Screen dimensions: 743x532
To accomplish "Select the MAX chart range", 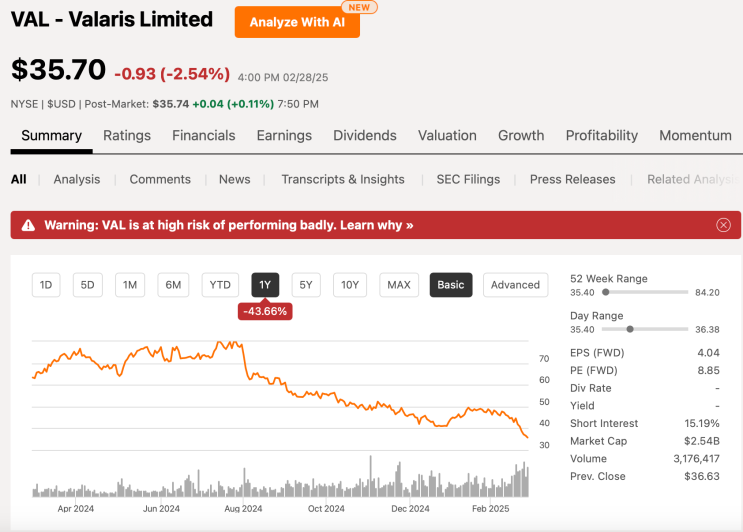I will [x=399, y=285].
